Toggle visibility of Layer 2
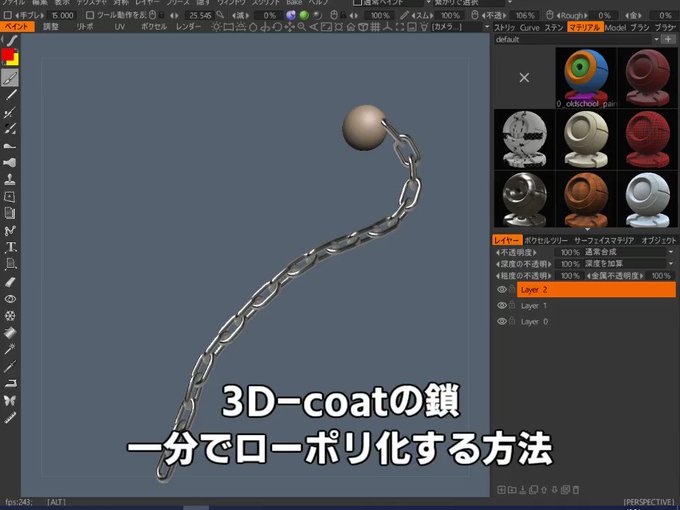 (502, 289)
